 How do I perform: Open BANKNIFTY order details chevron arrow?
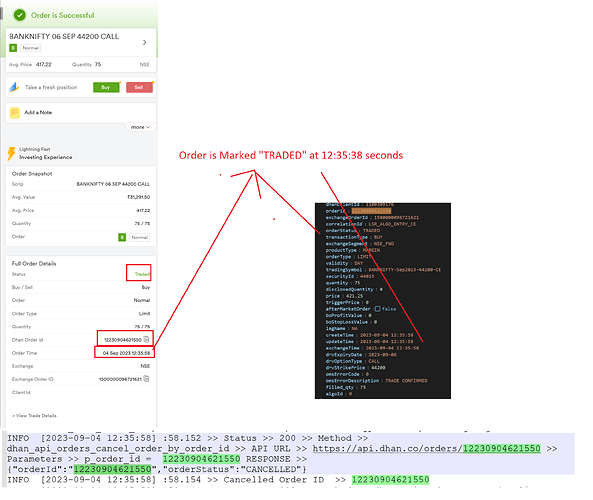[144, 42]
